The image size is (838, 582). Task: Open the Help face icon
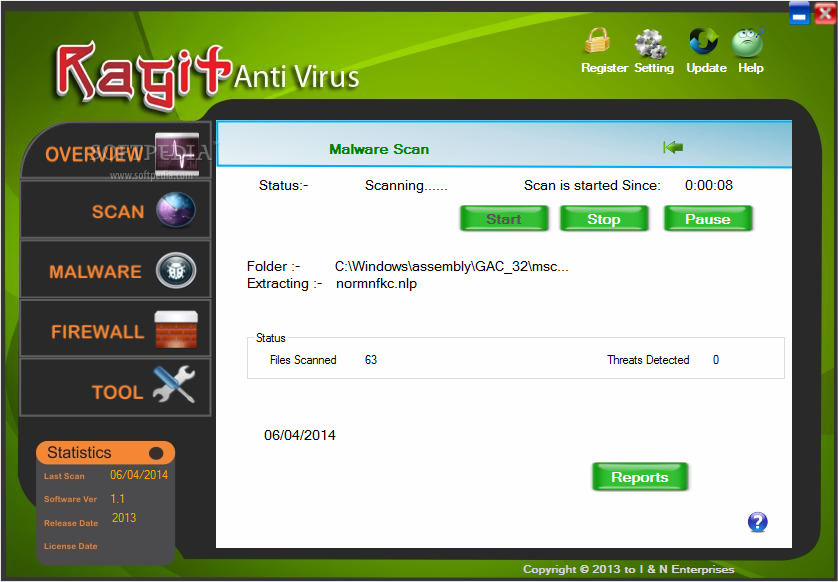coord(747,43)
